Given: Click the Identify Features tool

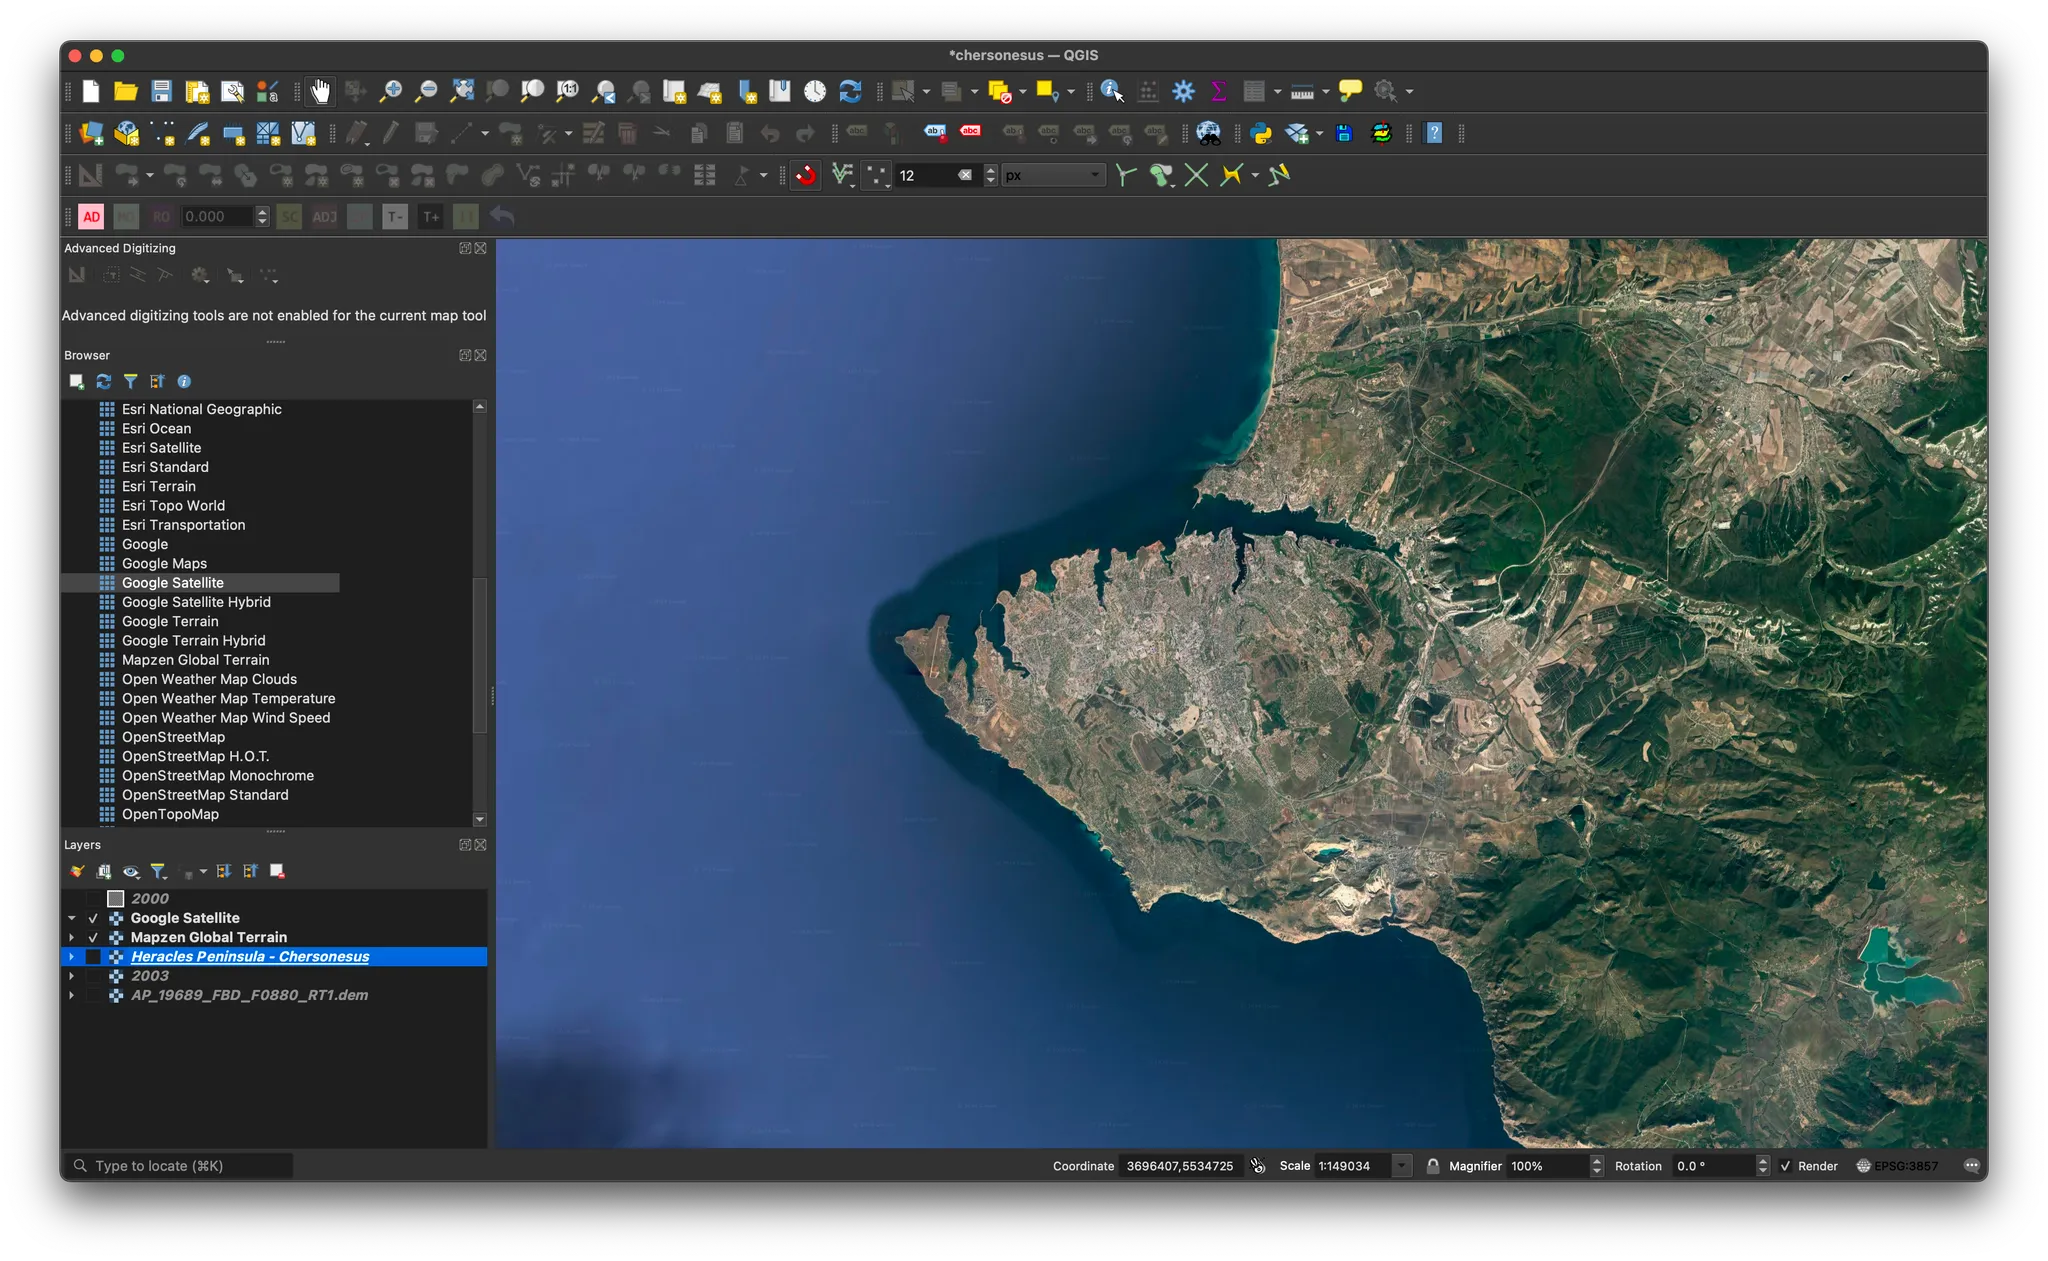Looking at the screenshot, I should (x=1112, y=91).
